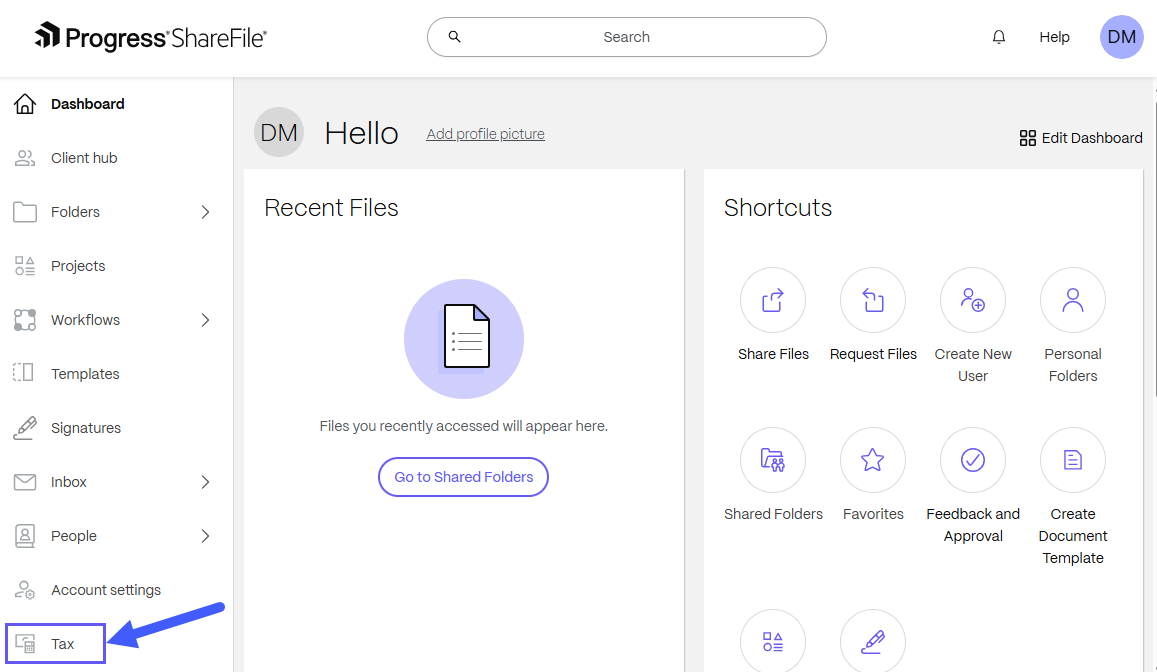This screenshot has width=1157, height=672.
Task: Click the pen signature shortcut in bottom row
Action: pyautogui.click(x=873, y=641)
